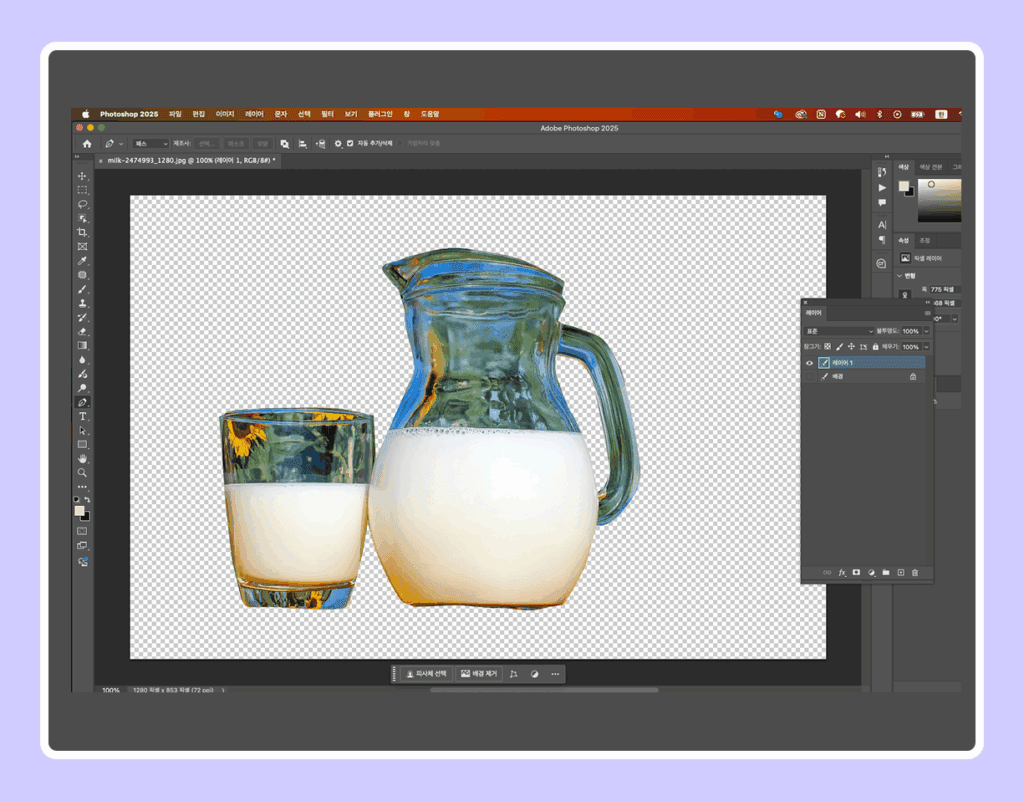Open the History panel icon
1024x801 pixels.
pyautogui.click(x=882, y=172)
